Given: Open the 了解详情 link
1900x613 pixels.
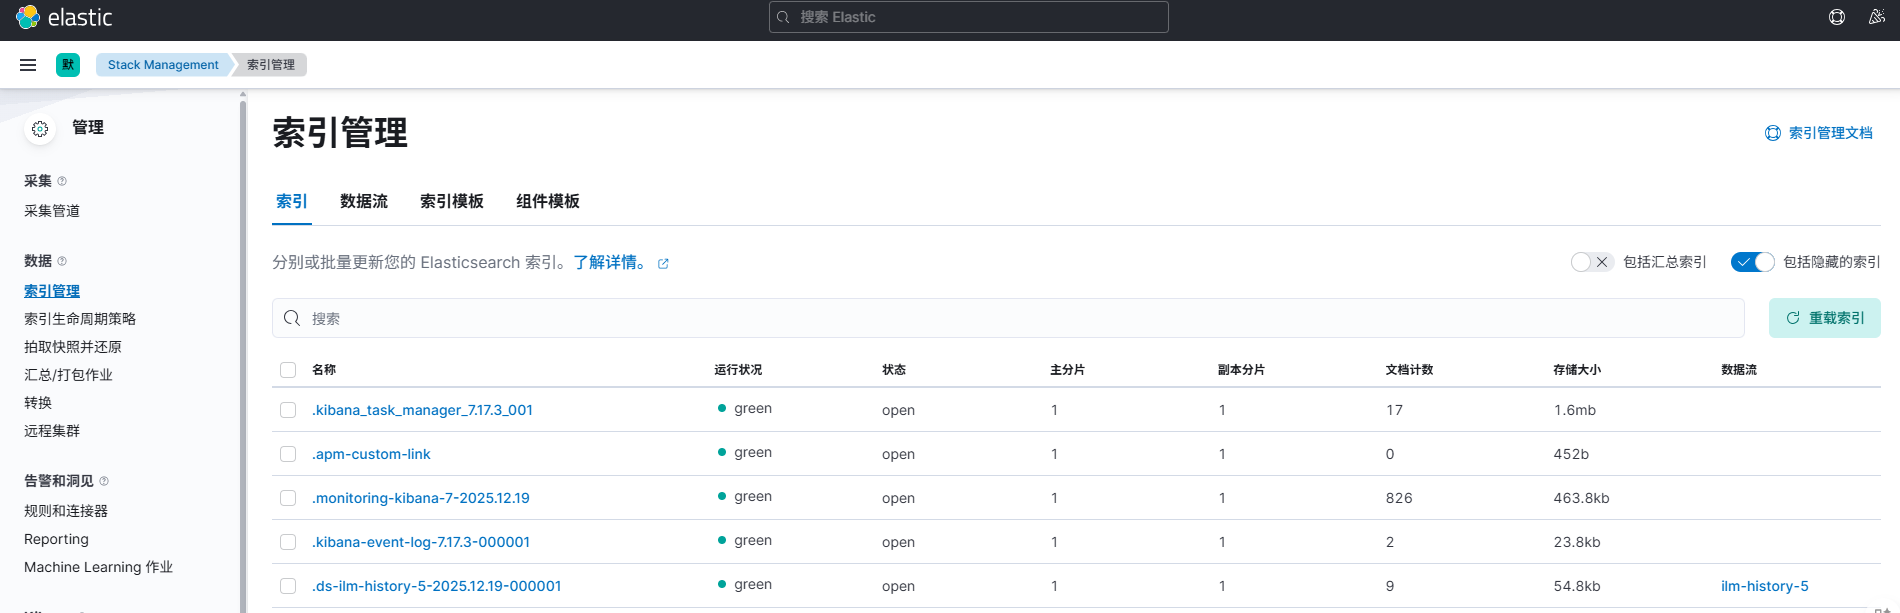Looking at the screenshot, I should [x=611, y=262].
